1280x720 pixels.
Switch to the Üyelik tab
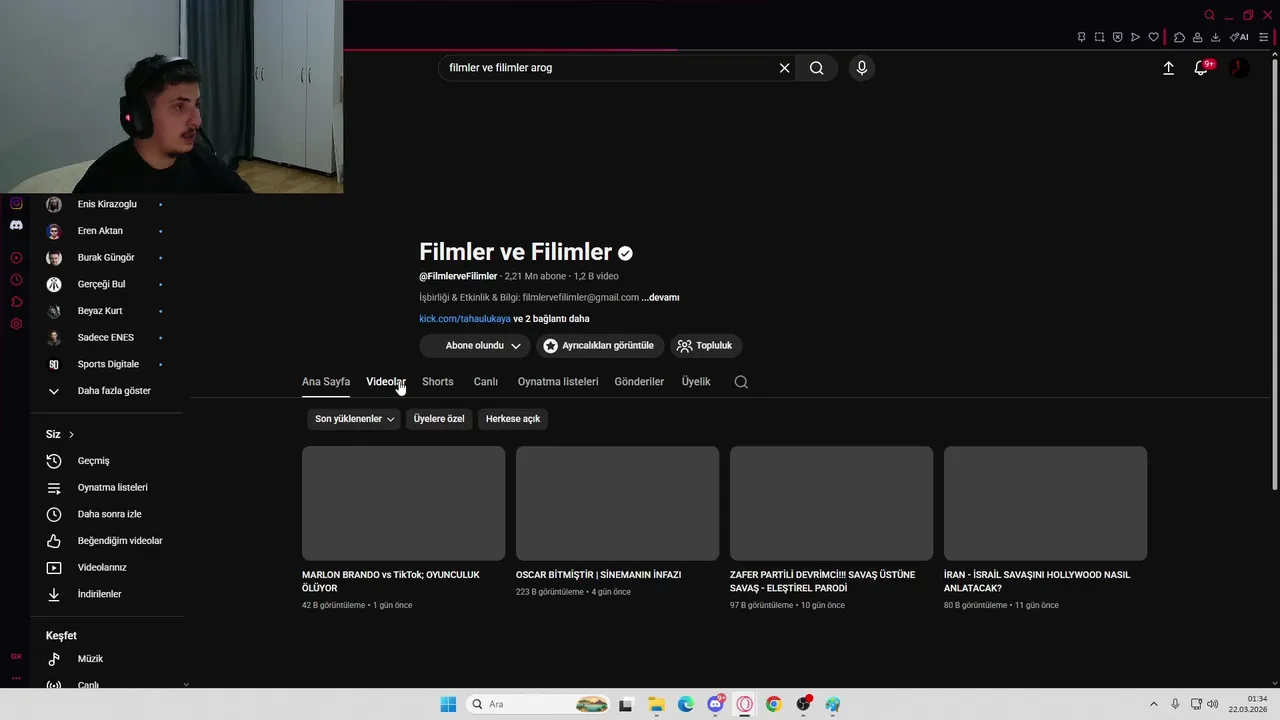coord(696,382)
